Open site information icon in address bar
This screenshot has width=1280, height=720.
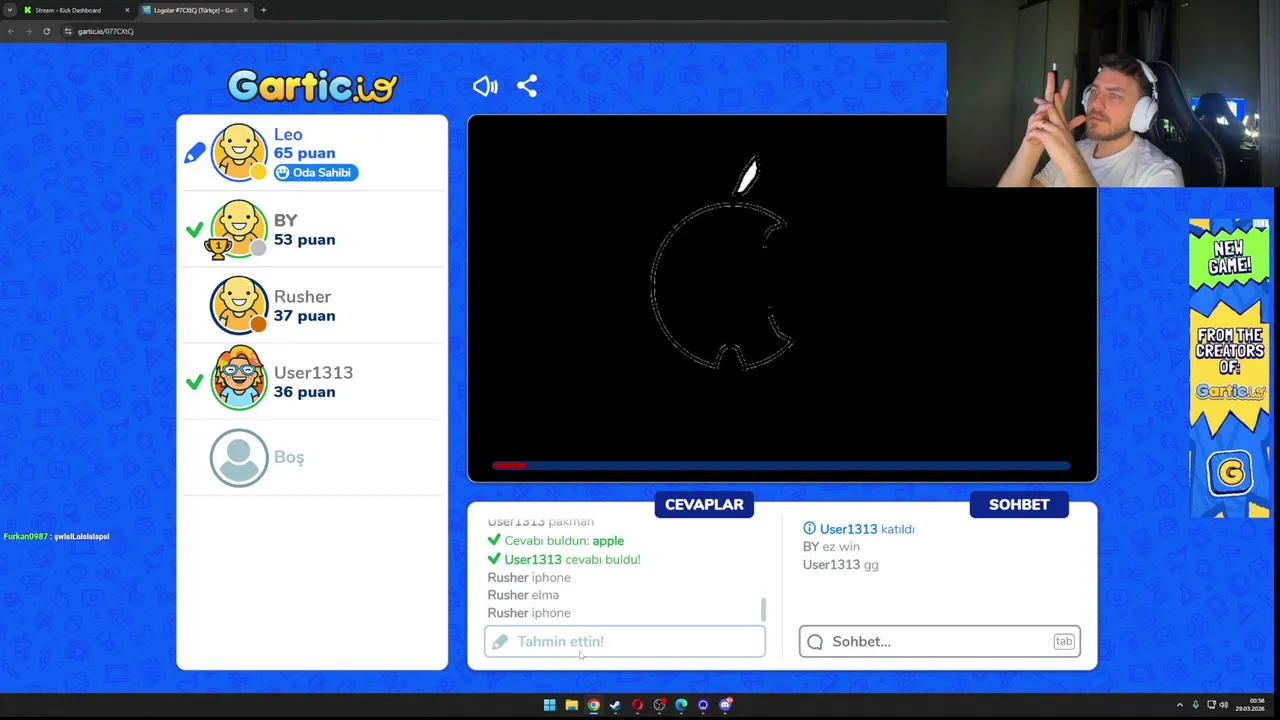pyautogui.click(x=68, y=31)
